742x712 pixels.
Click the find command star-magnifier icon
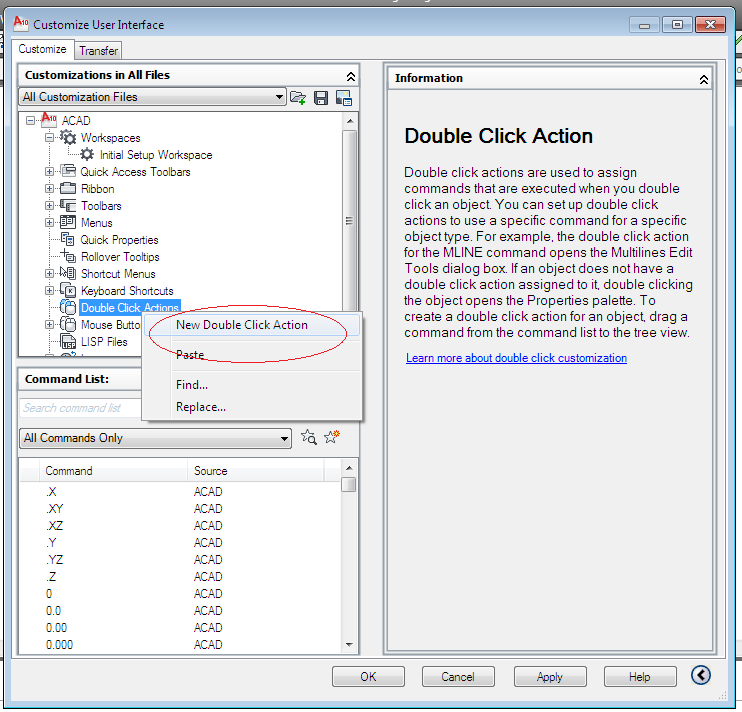[309, 437]
